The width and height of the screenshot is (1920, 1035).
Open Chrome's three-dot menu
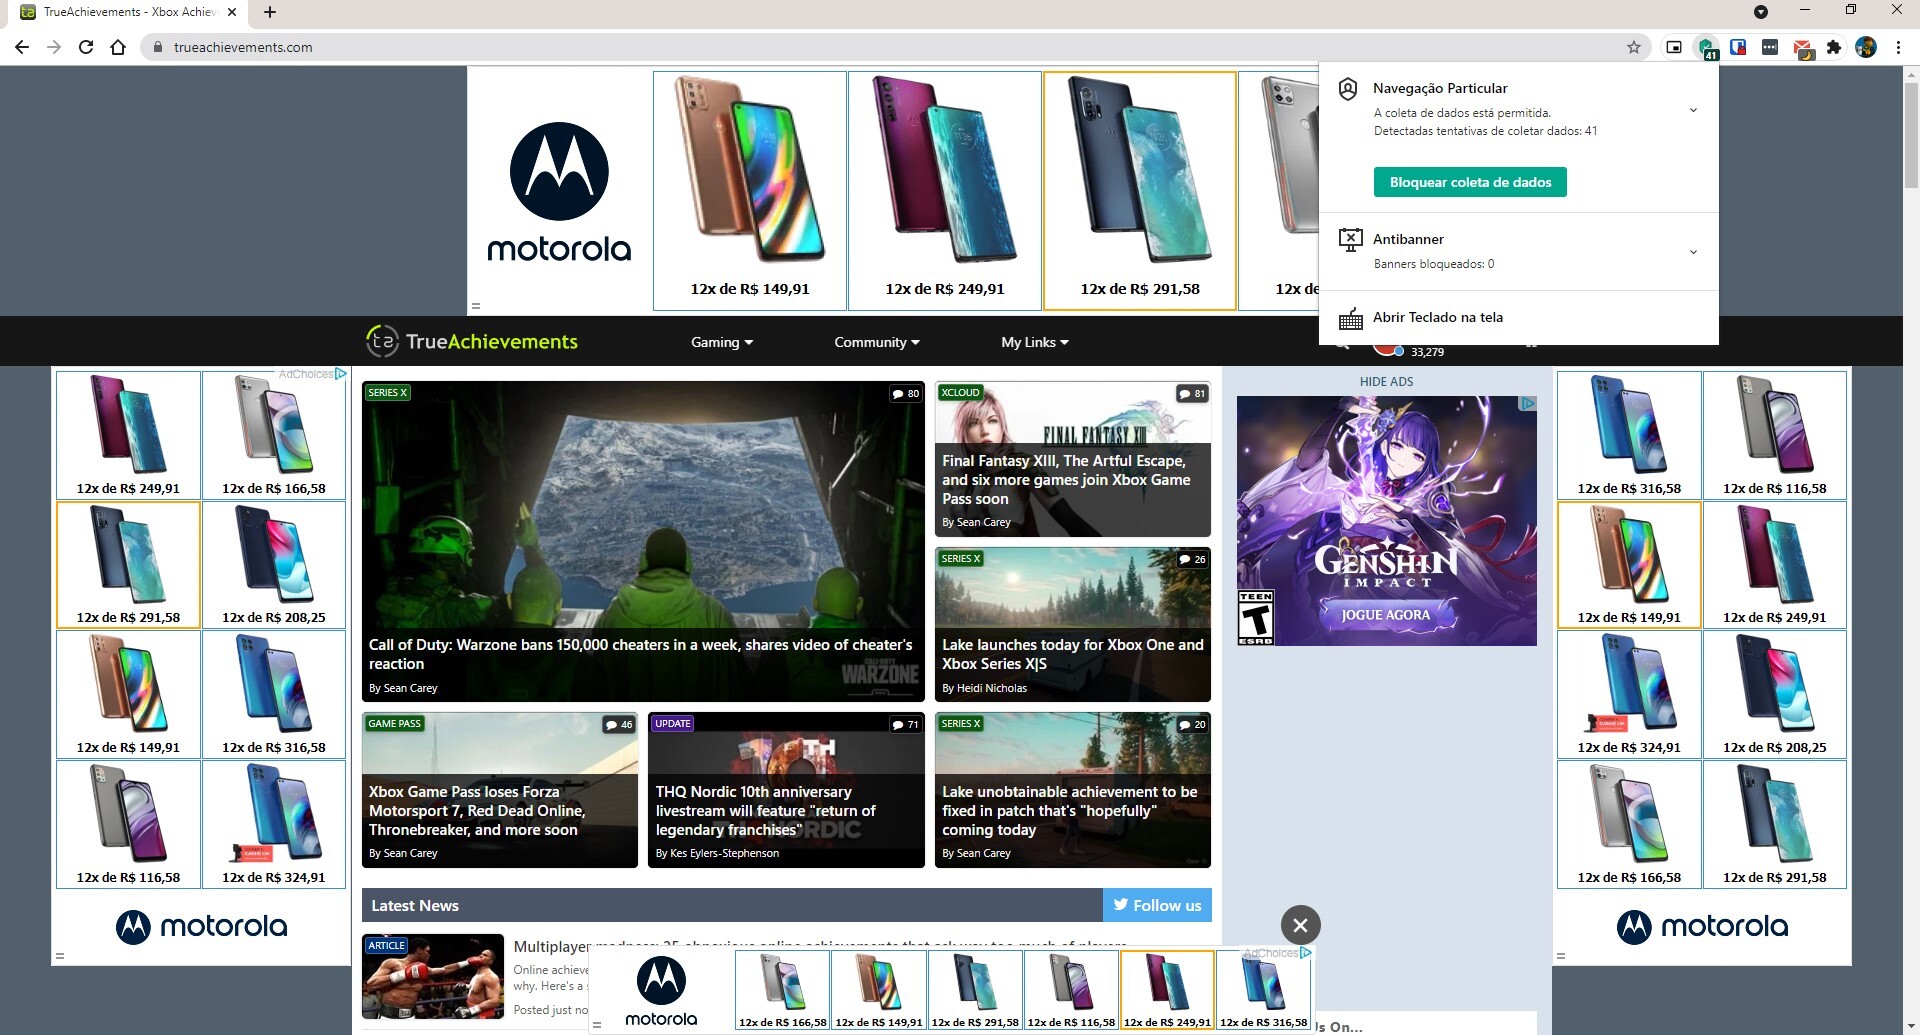[x=1898, y=47]
